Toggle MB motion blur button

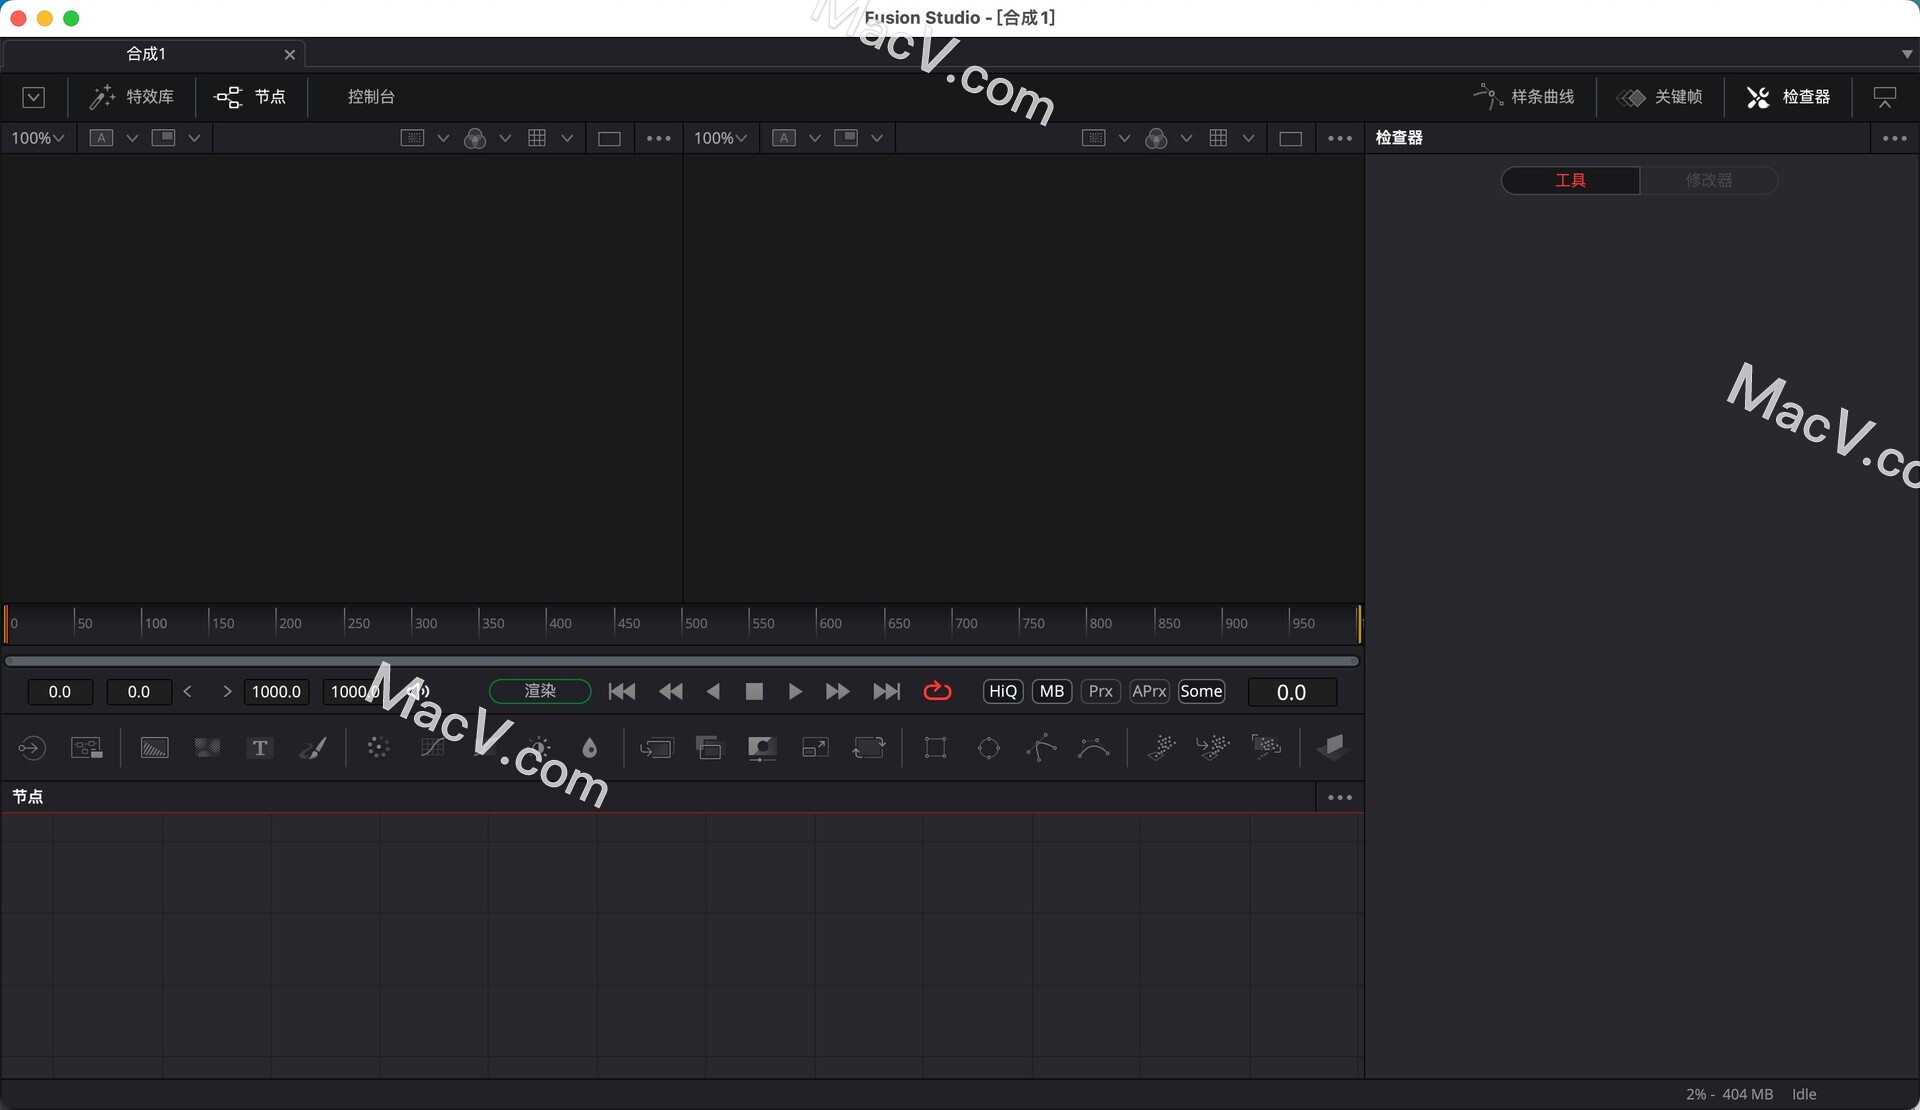tap(1052, 691)
